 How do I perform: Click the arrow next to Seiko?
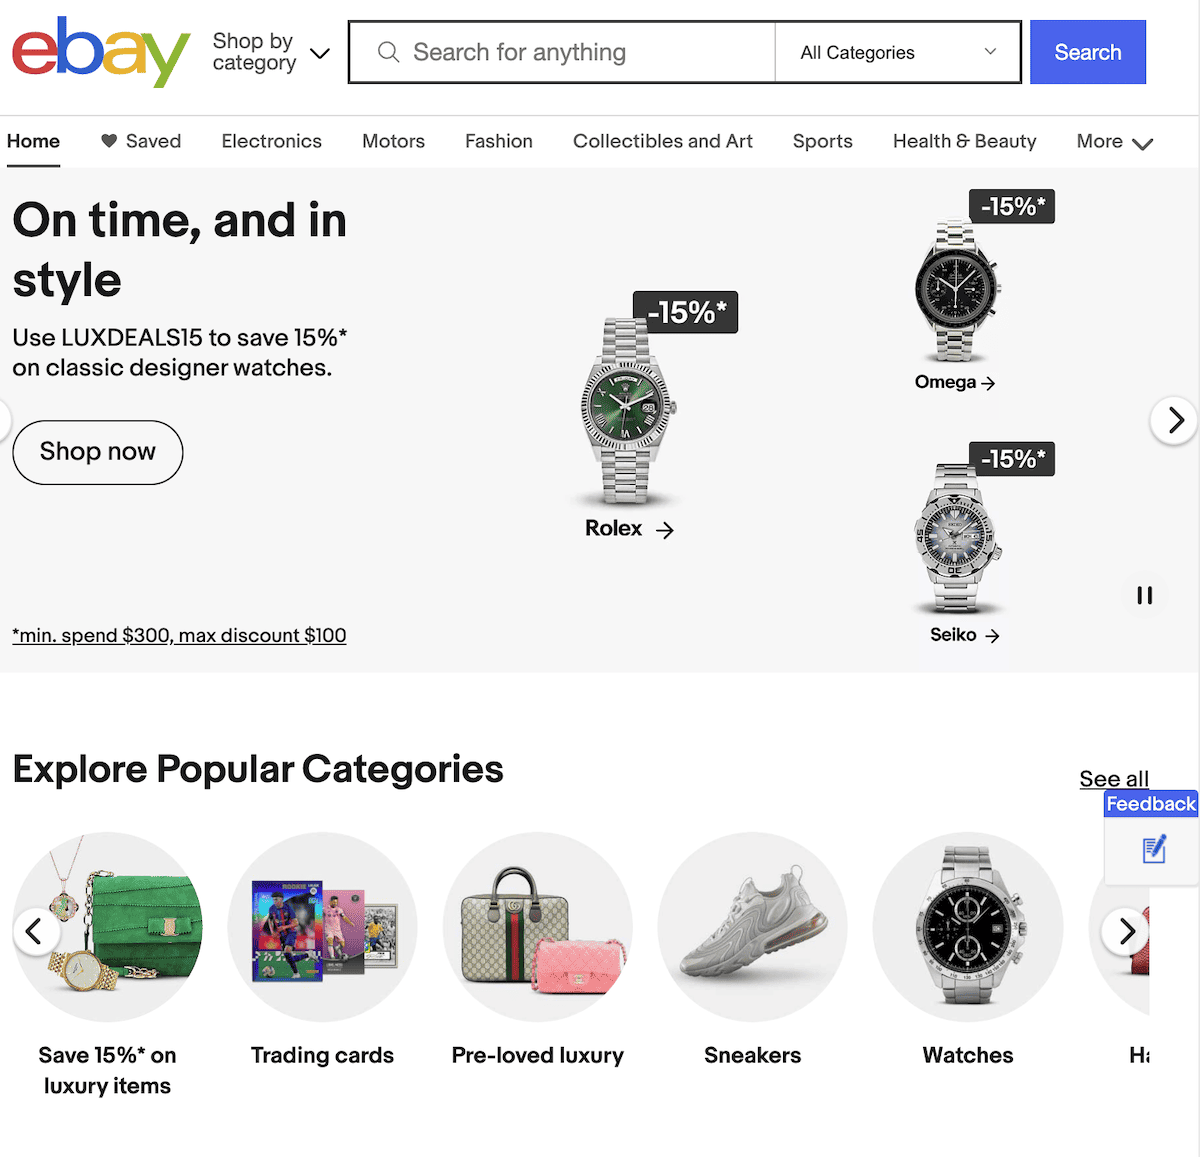pos(991,635)
